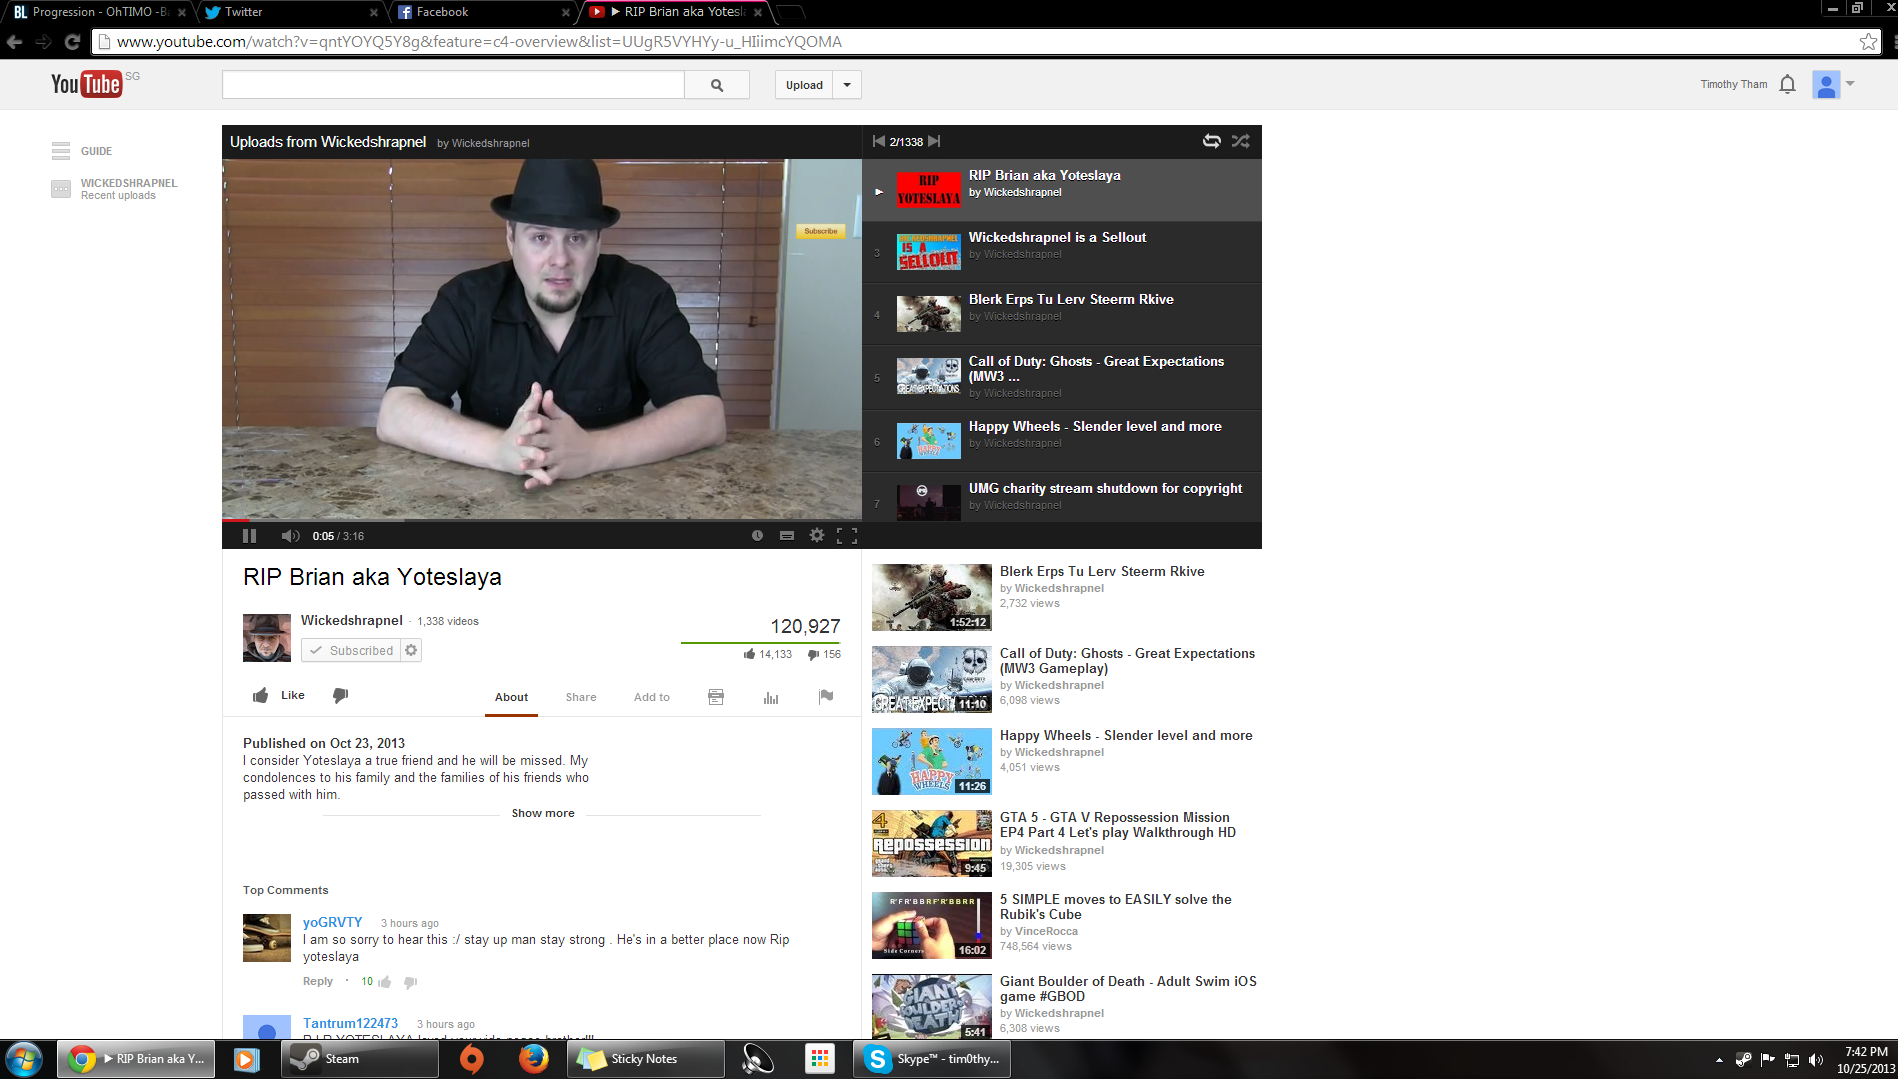Click the Wickedshrapnel Recent uploads guide item
Viewport: 1898px width, 1079px height.
click(x=115, y=189)
